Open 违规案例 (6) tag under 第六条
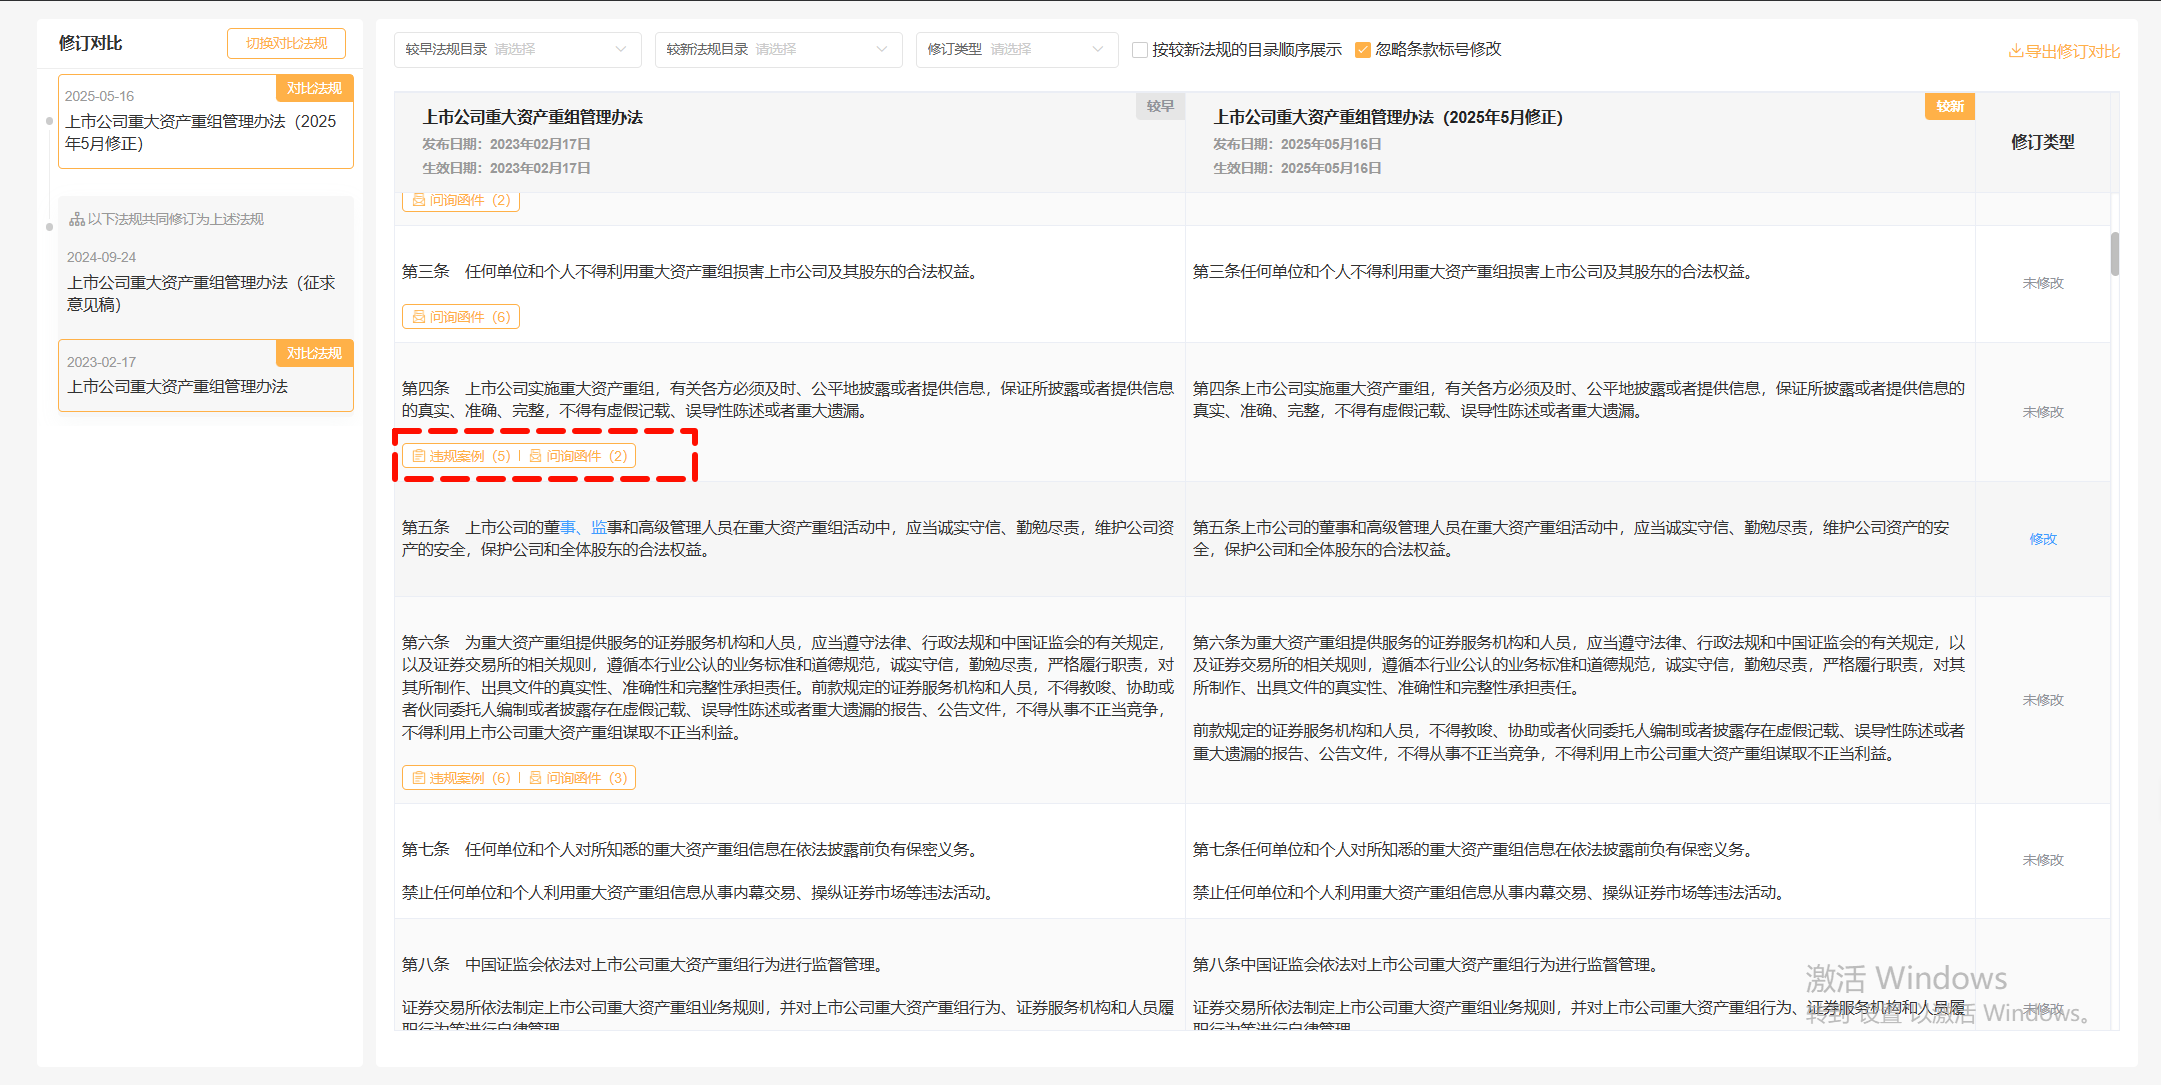 461,778
